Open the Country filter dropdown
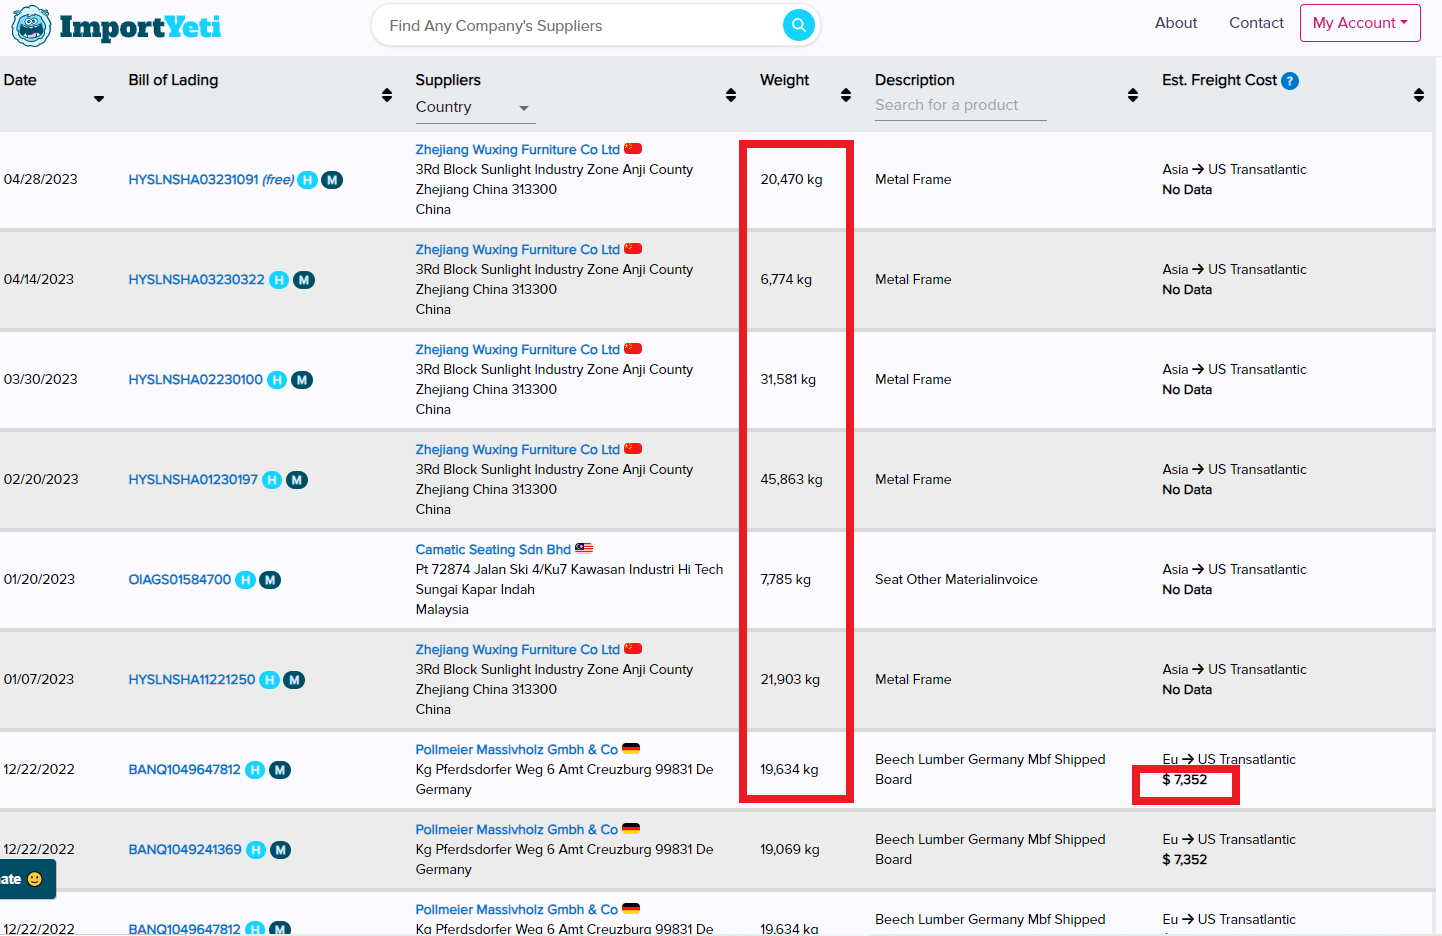The image size is (1442, 936). (x=474, y=108)
